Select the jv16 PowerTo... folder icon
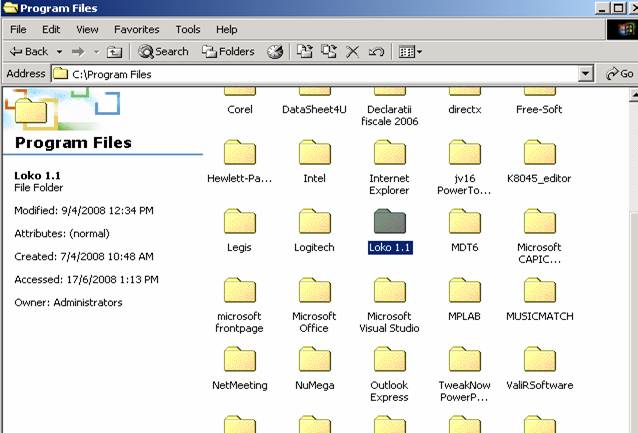The width and height of the screenshot is (638, 433). click(x=465, y=153)
